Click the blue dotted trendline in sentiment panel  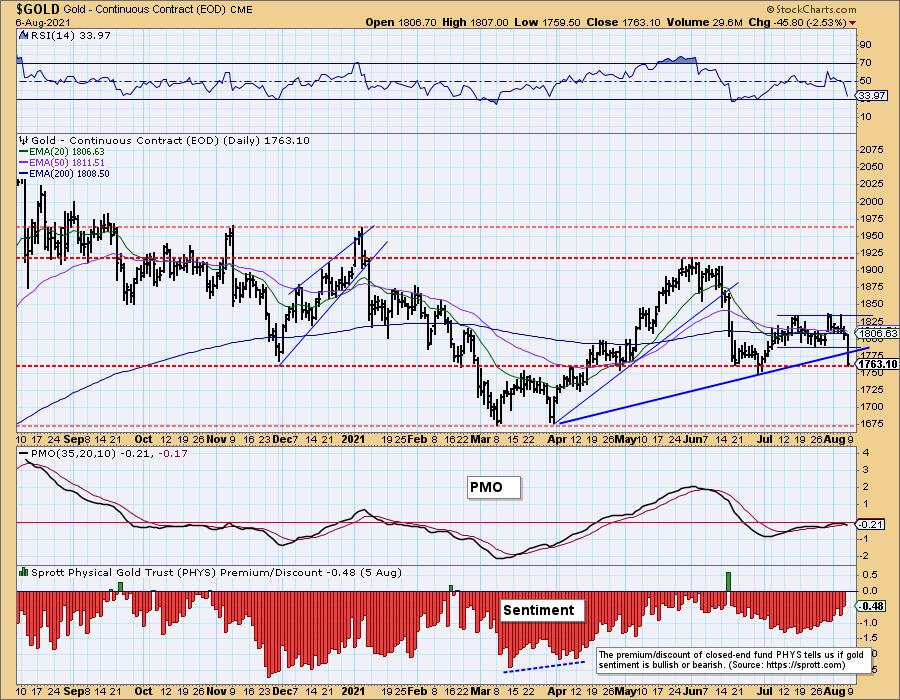coord(544,666)
